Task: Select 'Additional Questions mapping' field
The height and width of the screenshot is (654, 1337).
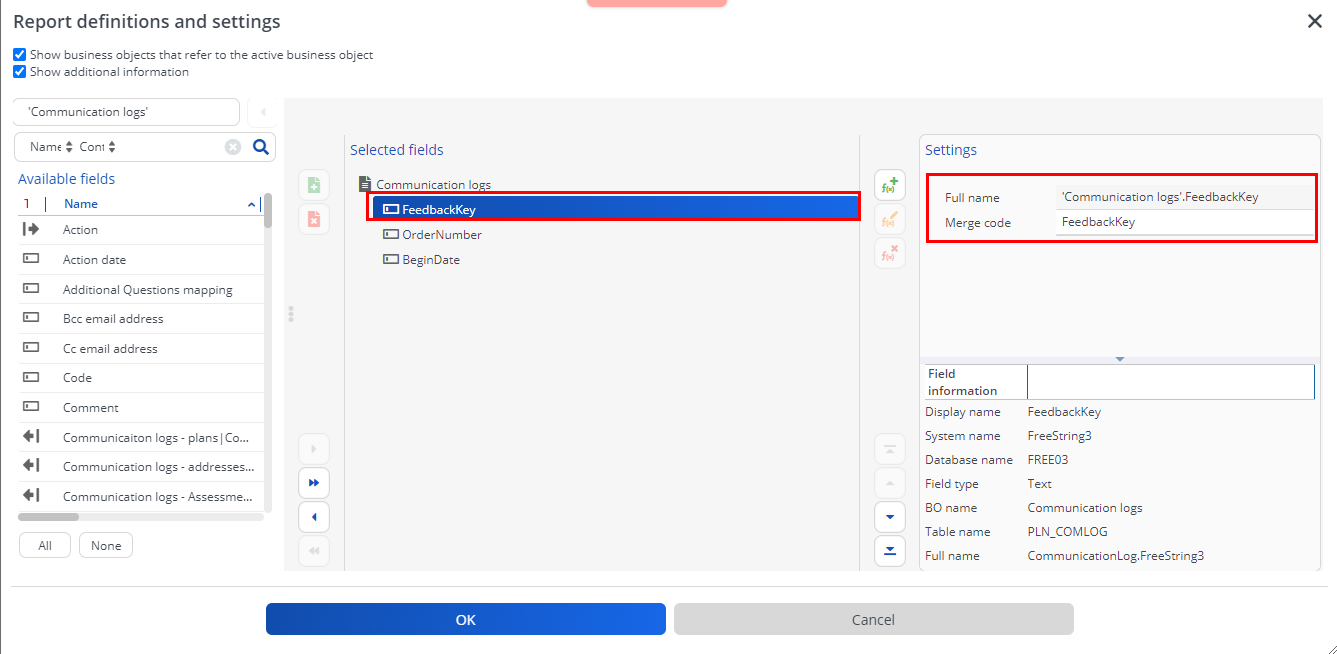Action: (140, 289)
